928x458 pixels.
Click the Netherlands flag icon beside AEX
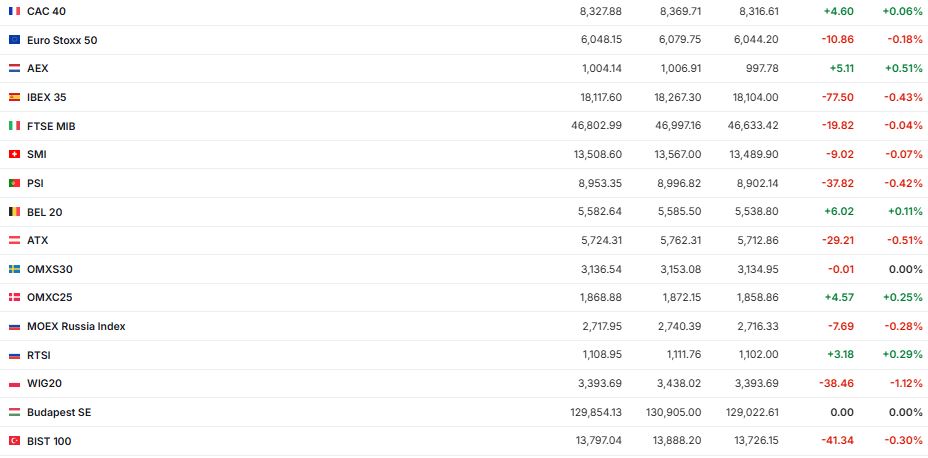pyautogui.click(x=14, y=68)
